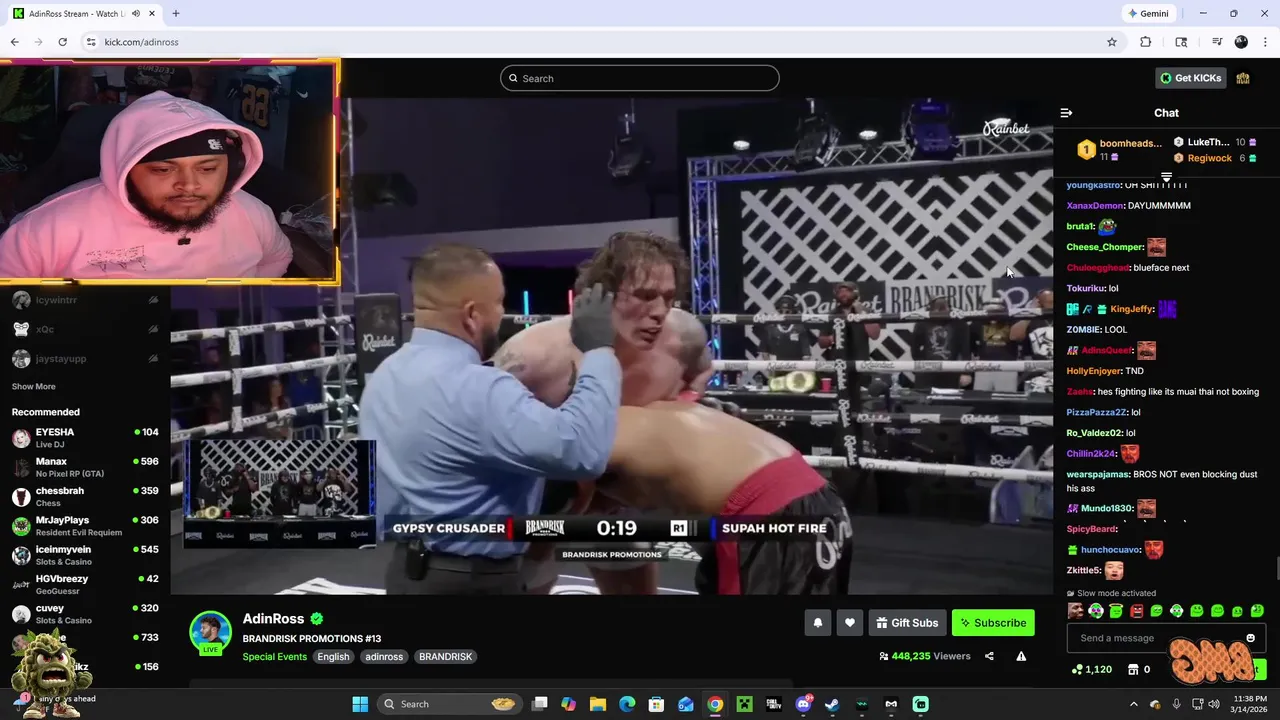The height and width of the screenshot is (720, 1280).
Task: Open recommended channel MrJayPlays
Action: pos(85,525)
